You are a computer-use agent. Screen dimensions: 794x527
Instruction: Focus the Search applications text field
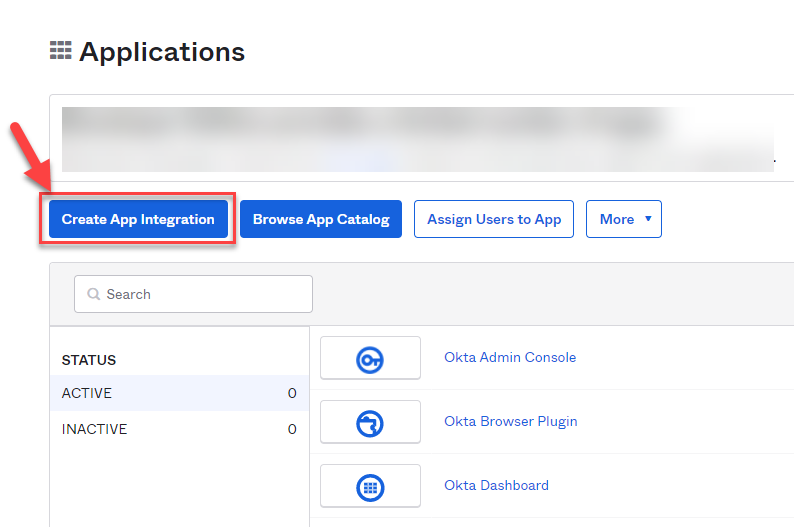(205, 295)
